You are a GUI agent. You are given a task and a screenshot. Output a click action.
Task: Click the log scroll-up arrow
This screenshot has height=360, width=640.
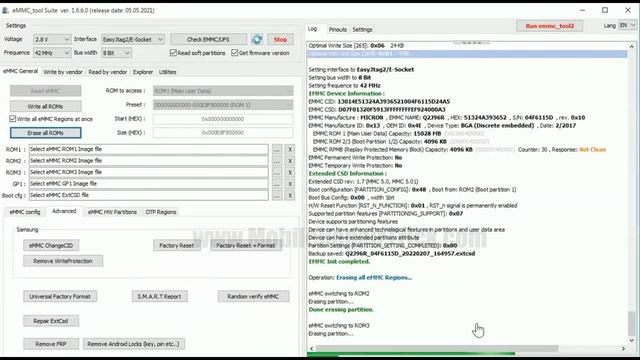point(631,47)
